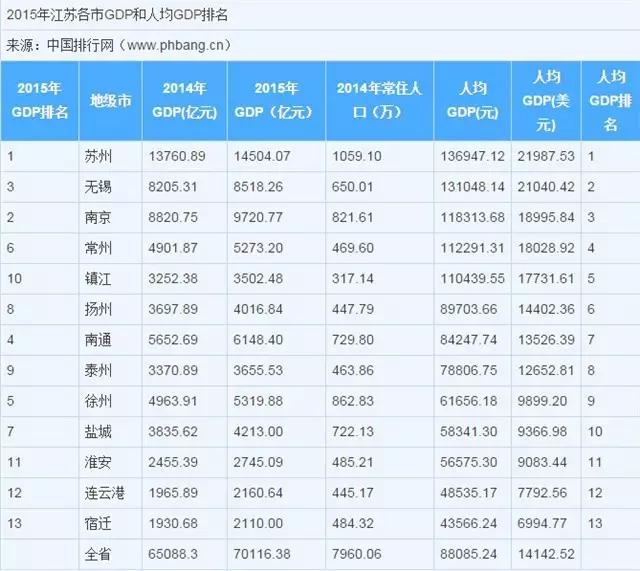Screen dimensions: 640x571
Task: Click population value 821.61
Action: click(x=353, y=217)
